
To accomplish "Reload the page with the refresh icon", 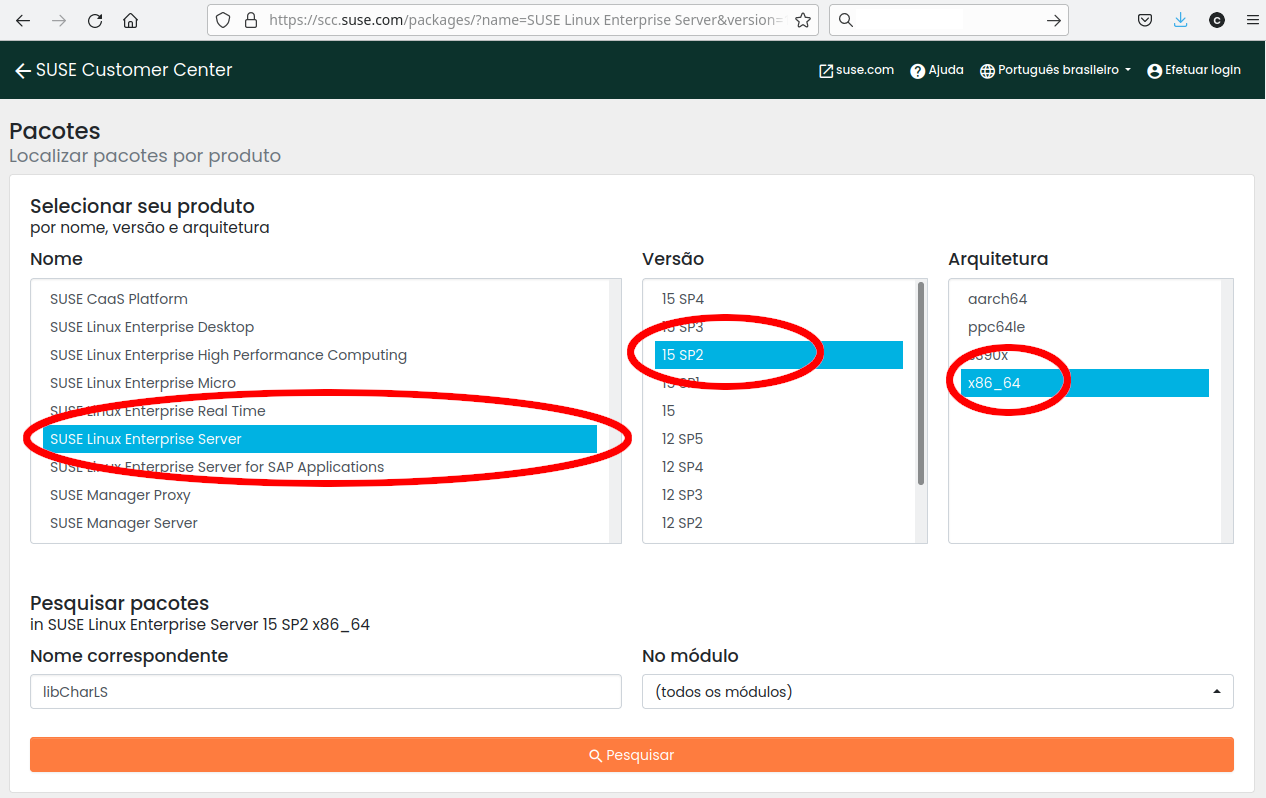I will pyautogui.click(x=95, y=20).
